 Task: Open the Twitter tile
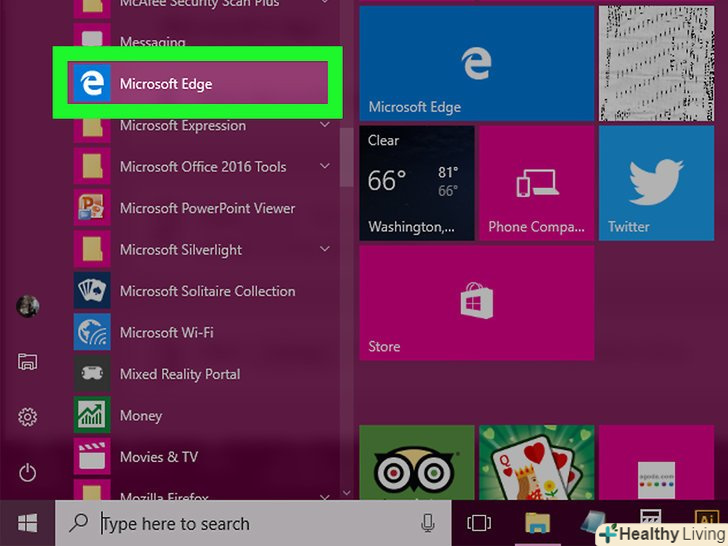(x=656, y=183)
